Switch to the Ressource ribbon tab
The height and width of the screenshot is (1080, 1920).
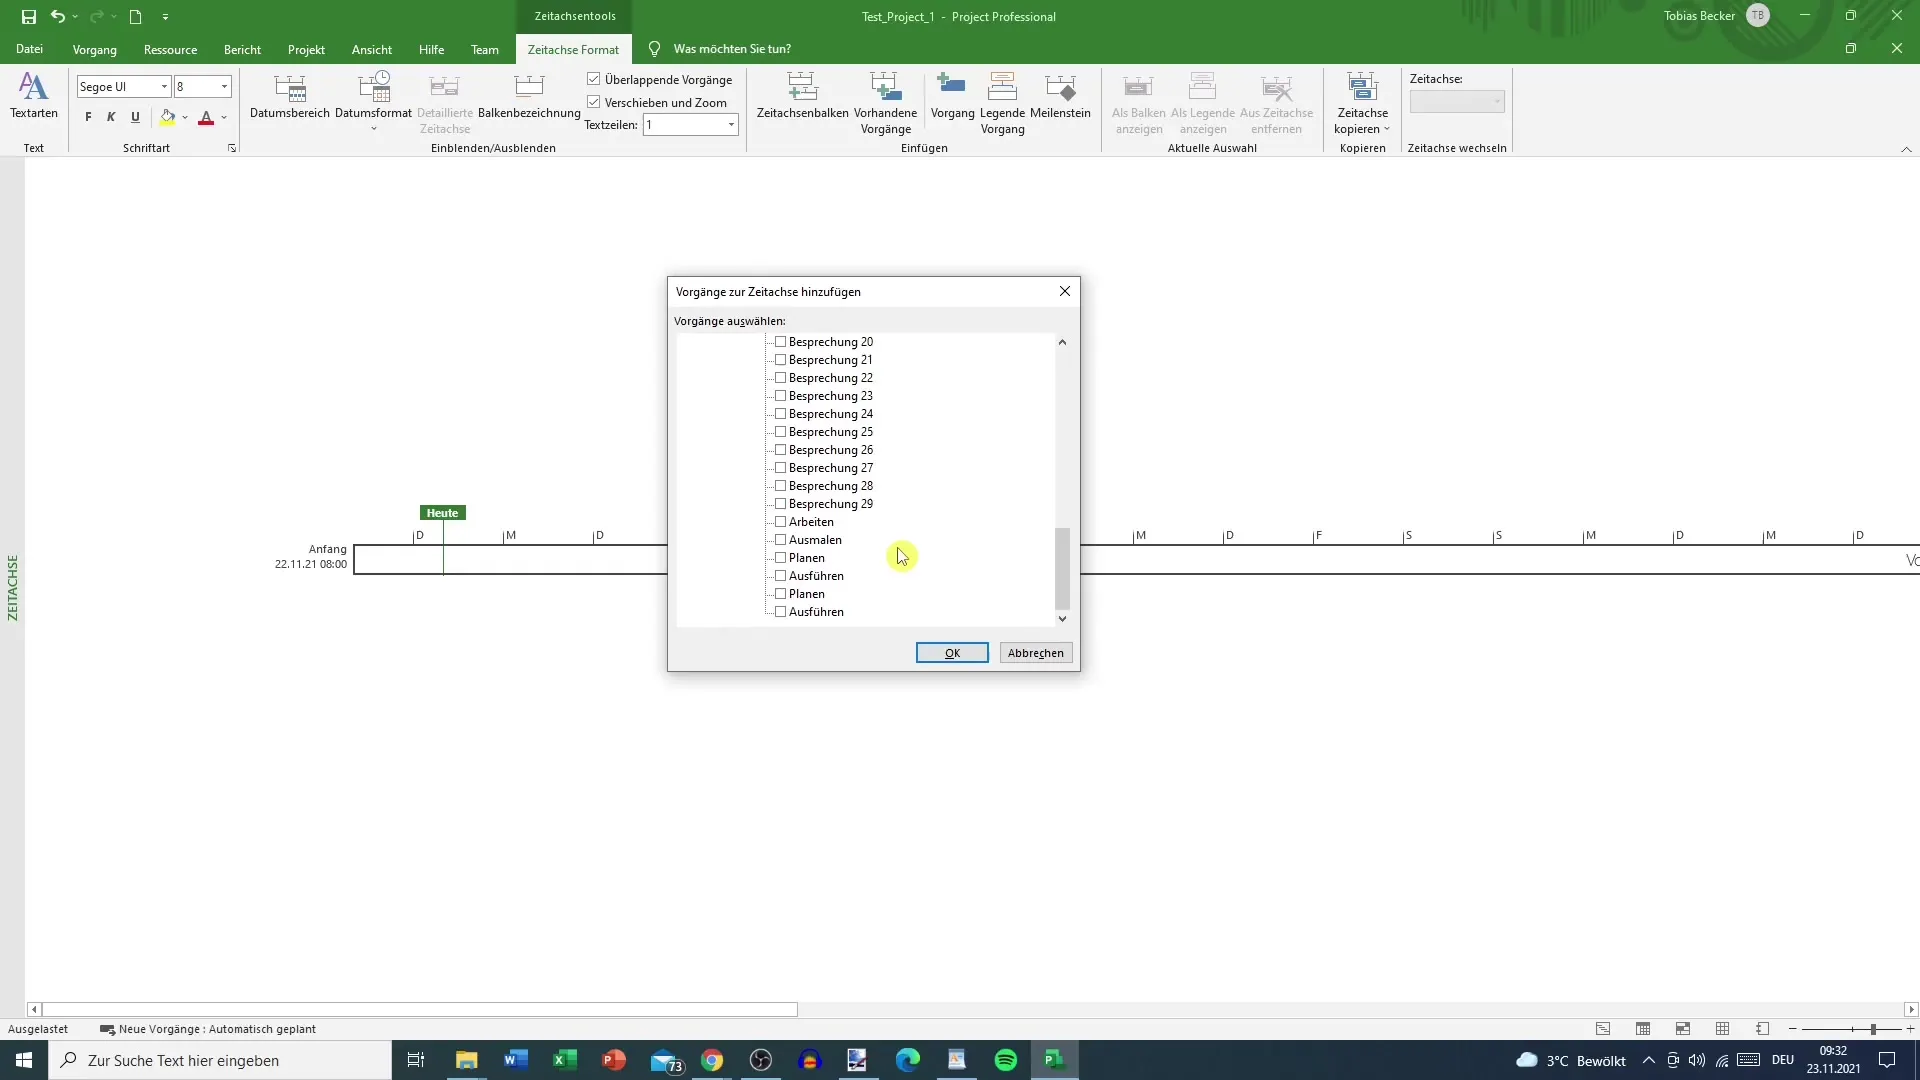tap(170, 49)
